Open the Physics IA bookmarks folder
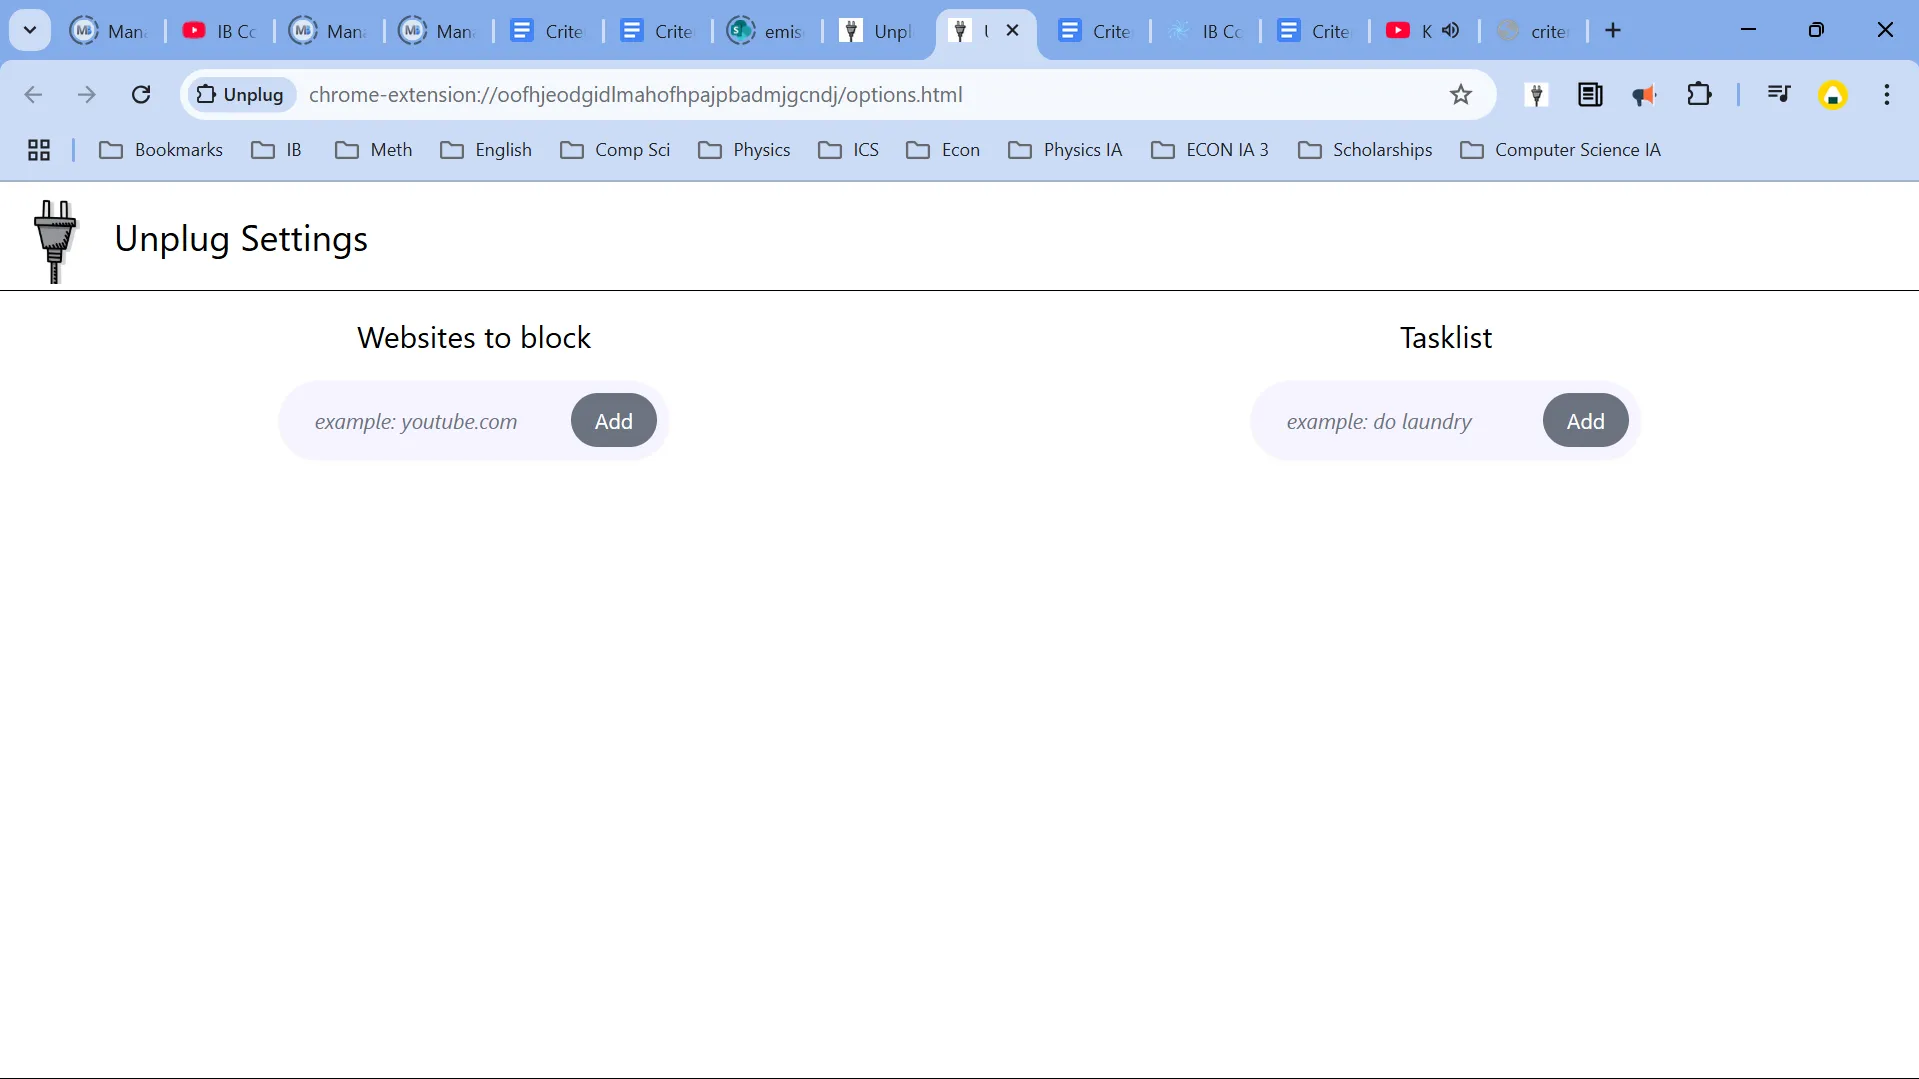1919x1079 pixels. 1065,150
